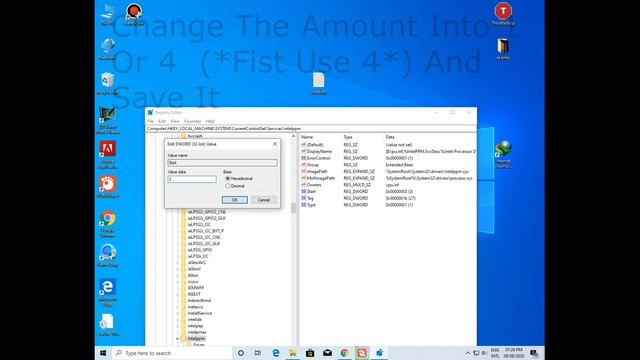
Task: Open the View menu in Registry Editor
Action: (175, 121)
